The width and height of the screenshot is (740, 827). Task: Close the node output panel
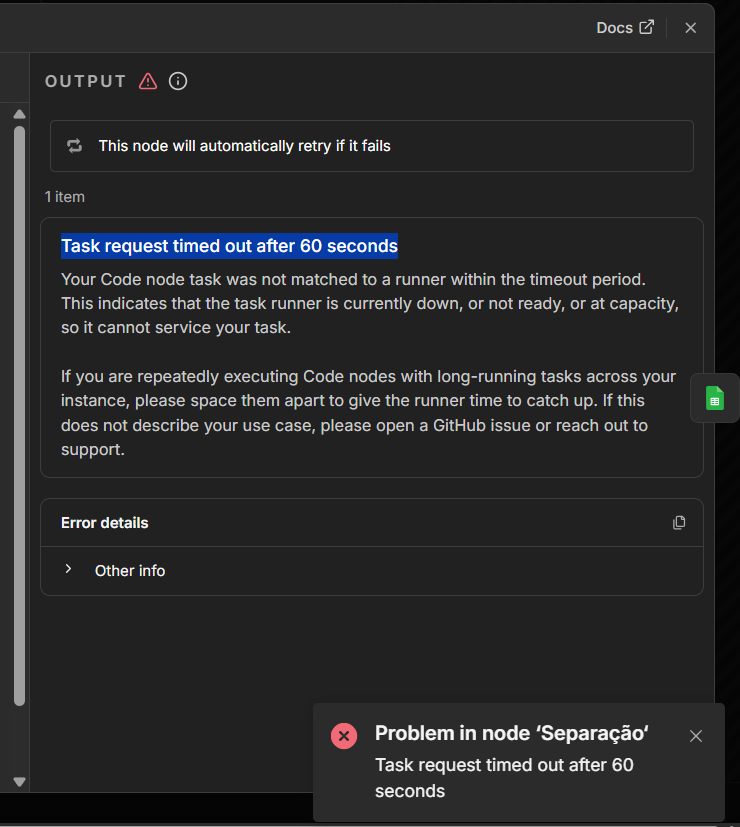690,28
